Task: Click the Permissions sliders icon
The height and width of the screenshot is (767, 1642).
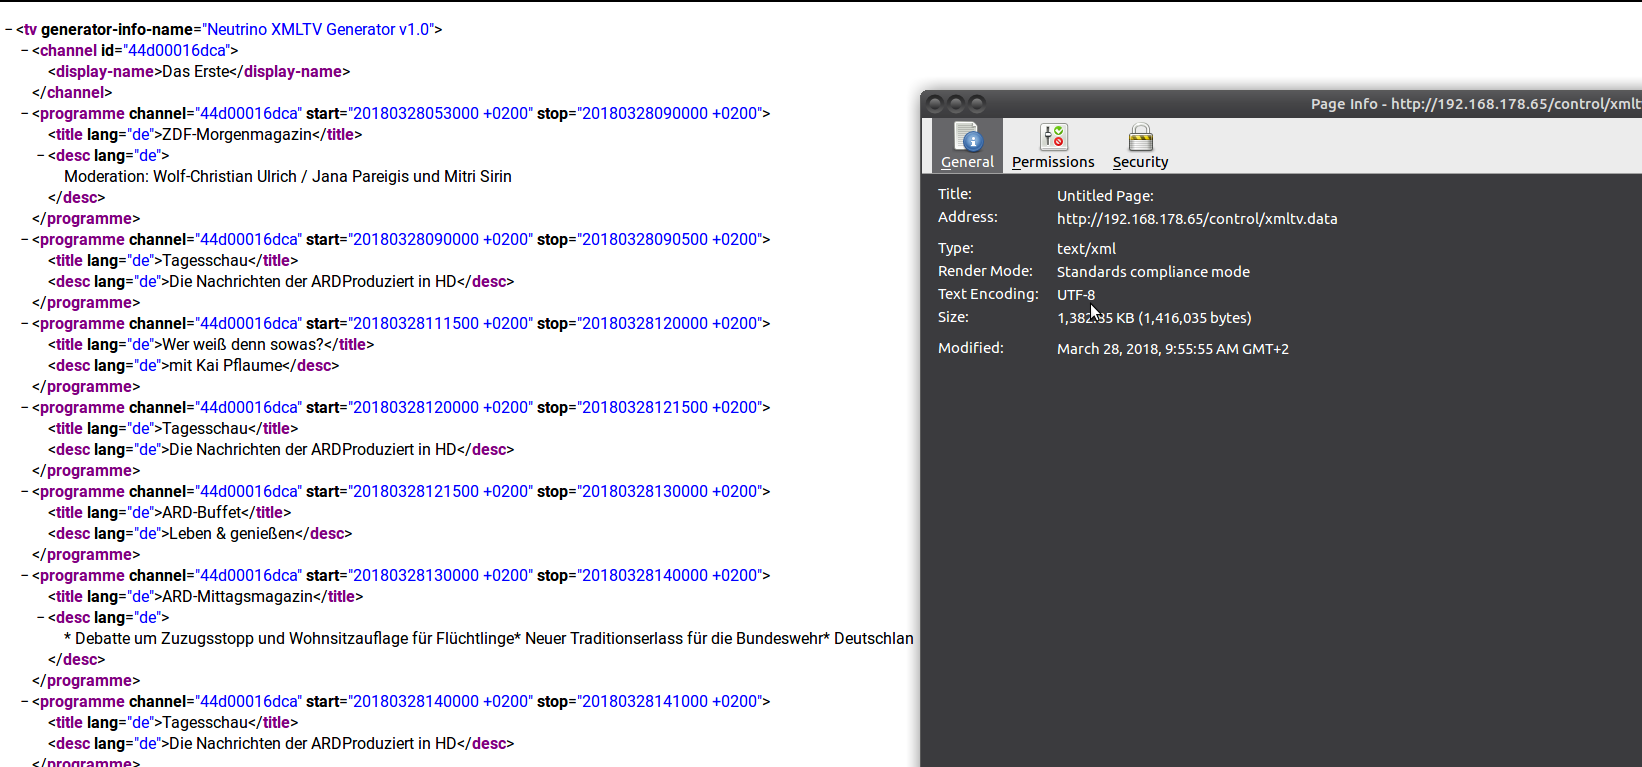Action: point(1053,136)
